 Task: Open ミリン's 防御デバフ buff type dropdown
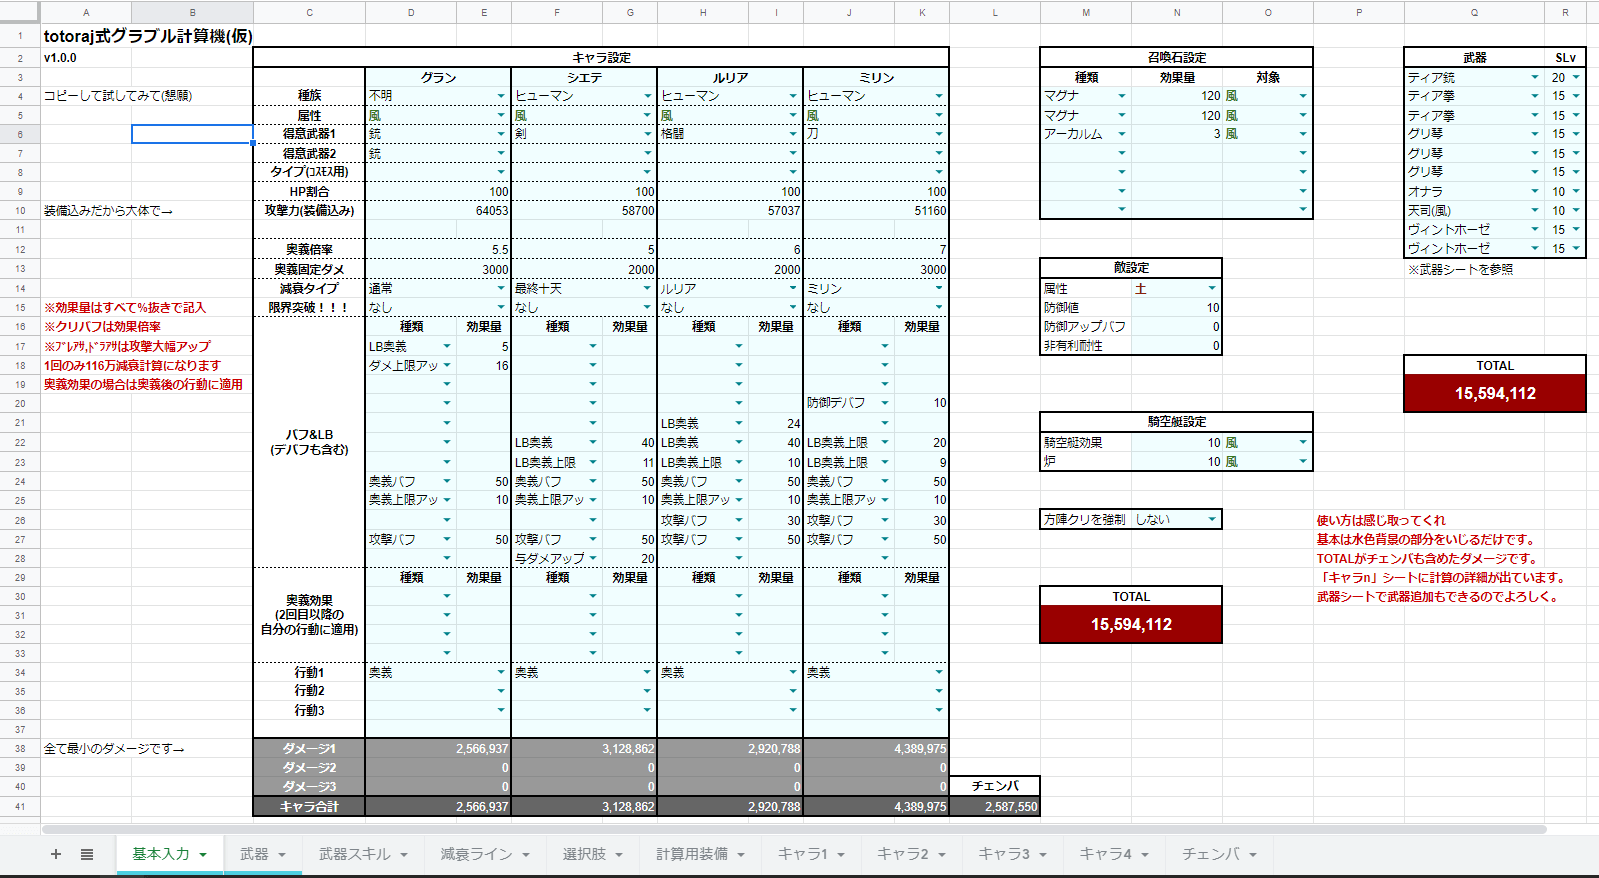point(885,403)
